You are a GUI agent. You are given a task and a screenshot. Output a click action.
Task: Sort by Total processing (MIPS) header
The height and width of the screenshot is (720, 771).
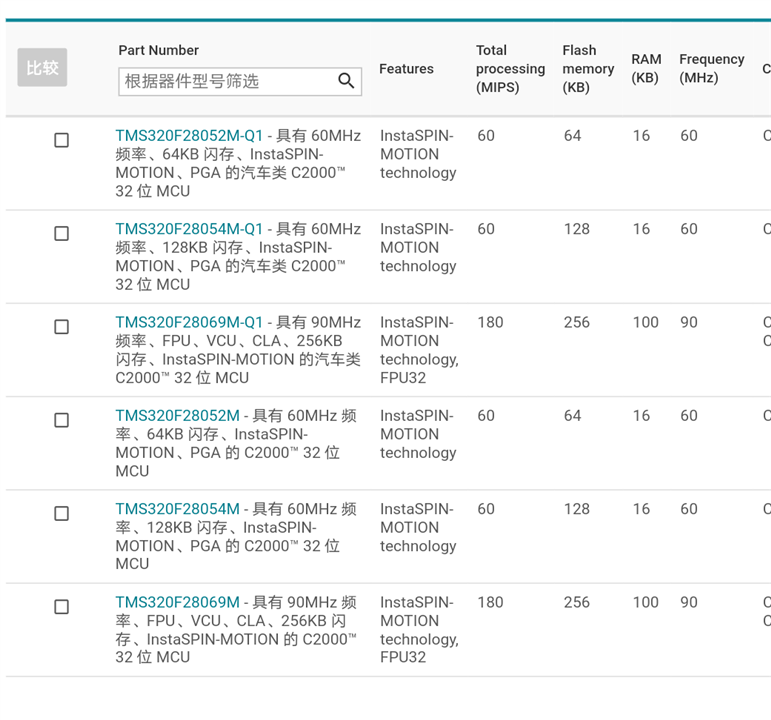[510, 69]
